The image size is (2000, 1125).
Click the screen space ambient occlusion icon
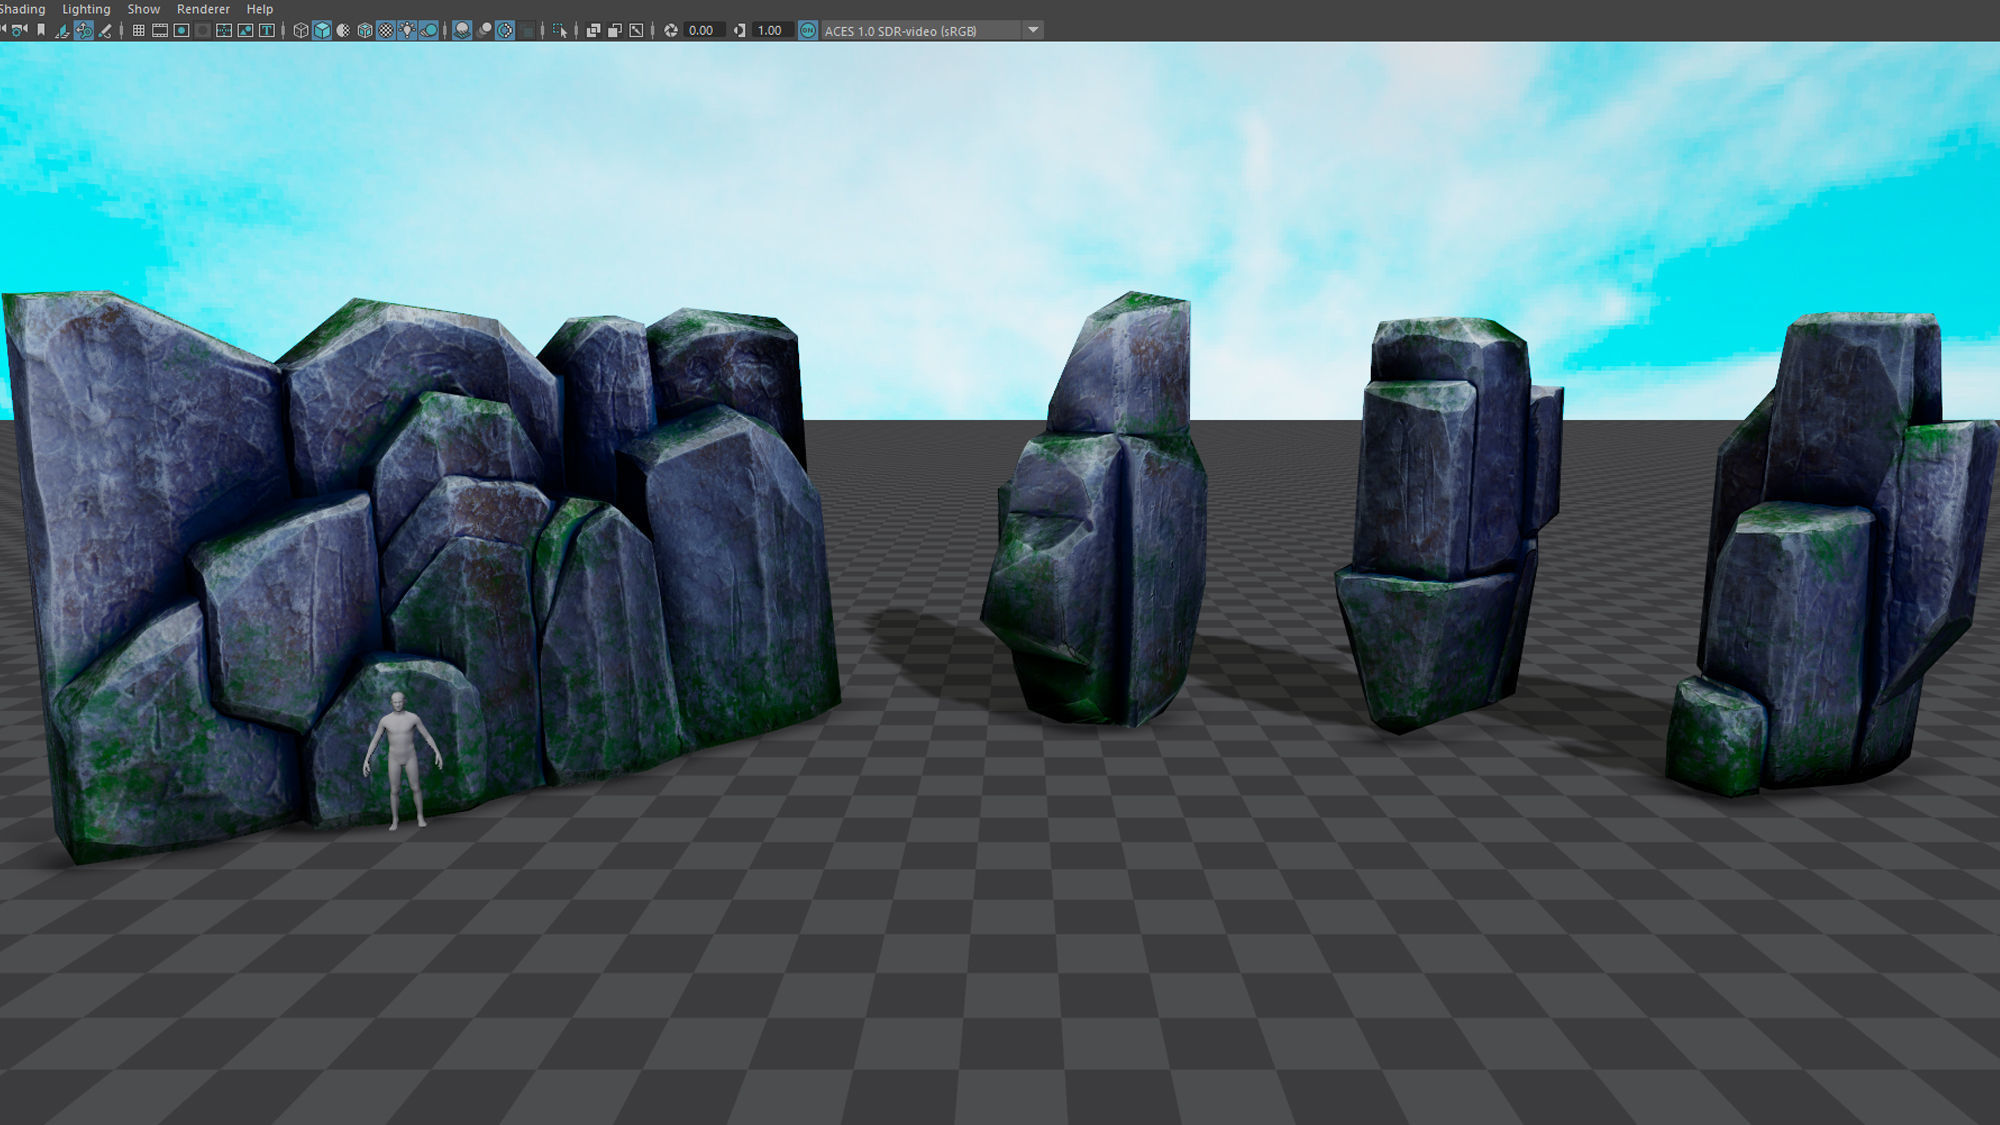coord(462,31)
